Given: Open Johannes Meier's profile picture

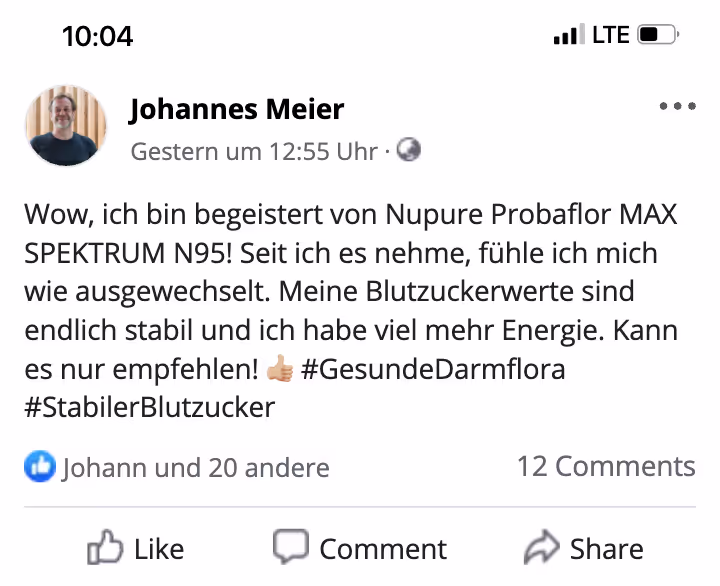Looking at the screenshot, I should click(66, 125).
